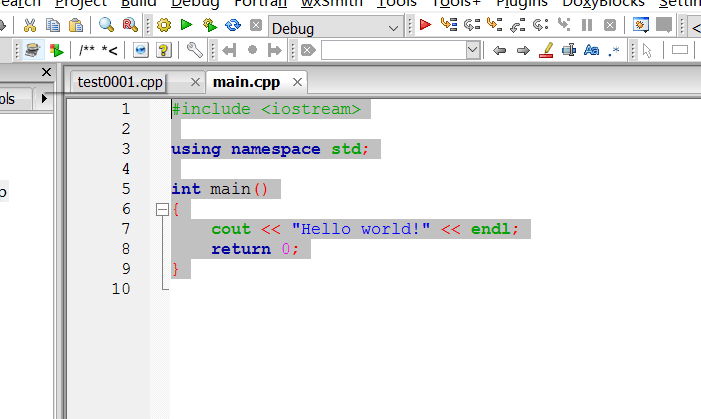Open the Debug menu
This screenshot has height=419, width=701.
195,4
